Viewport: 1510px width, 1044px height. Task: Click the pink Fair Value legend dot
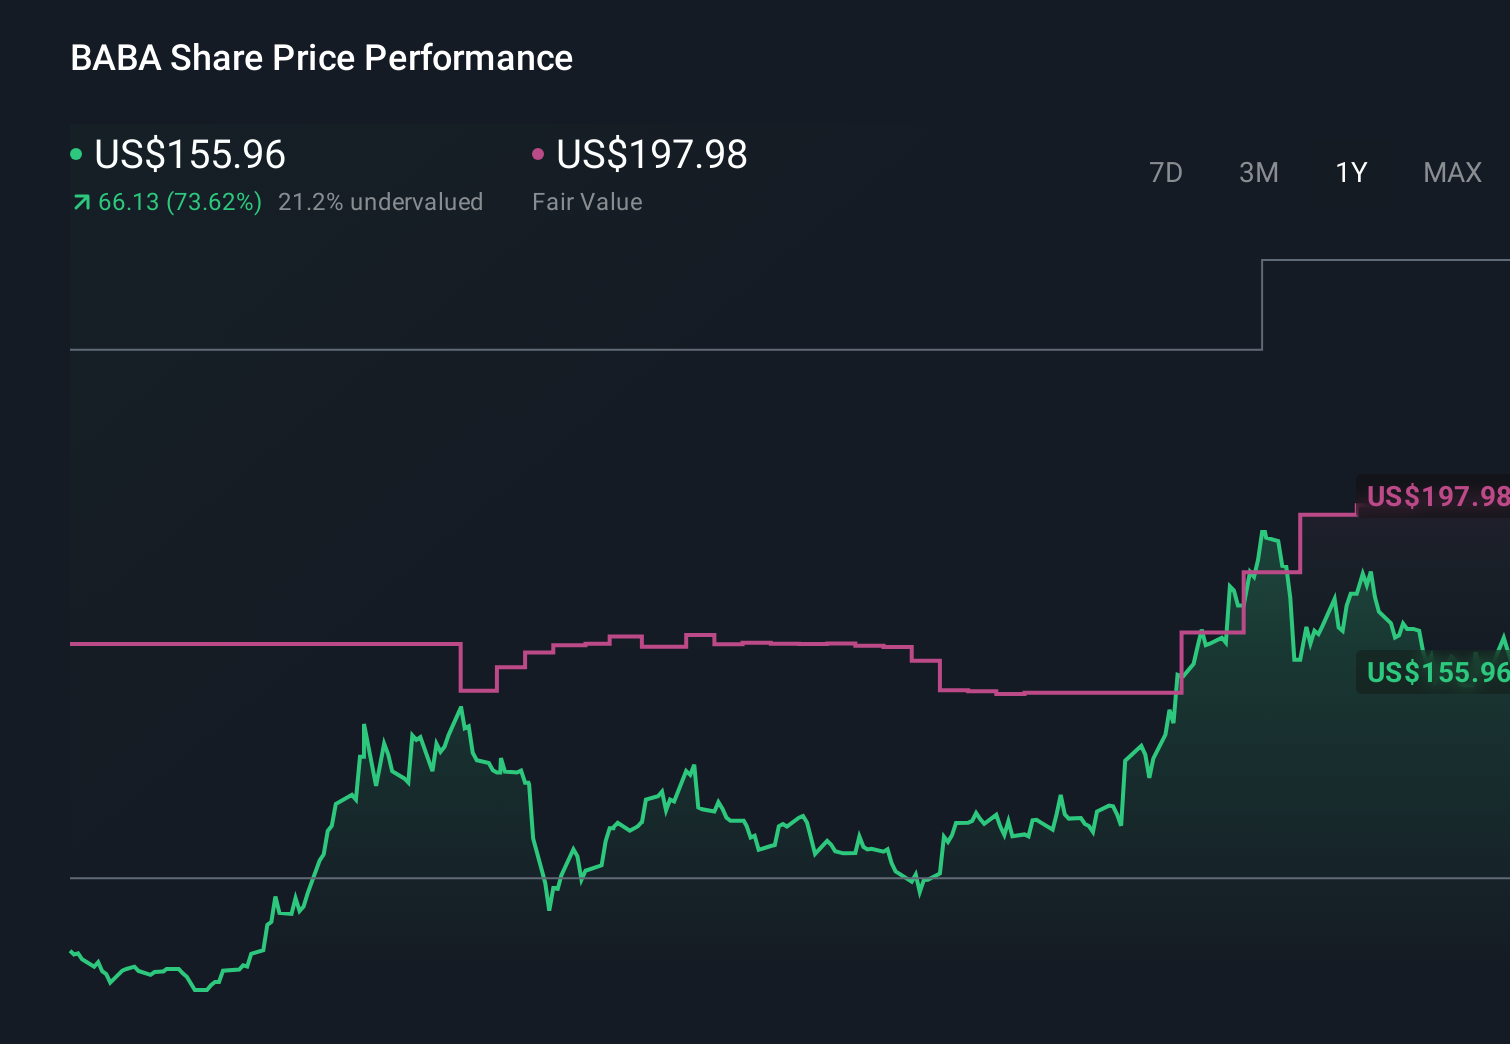539,152
